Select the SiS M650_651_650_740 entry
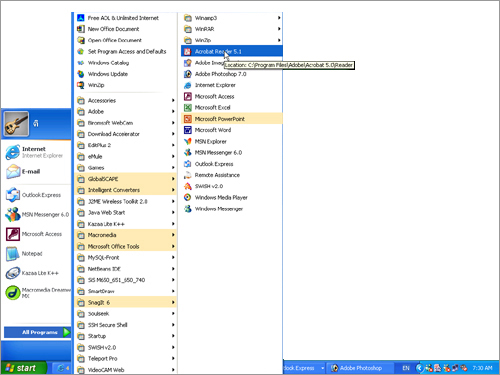 [125, 280]
